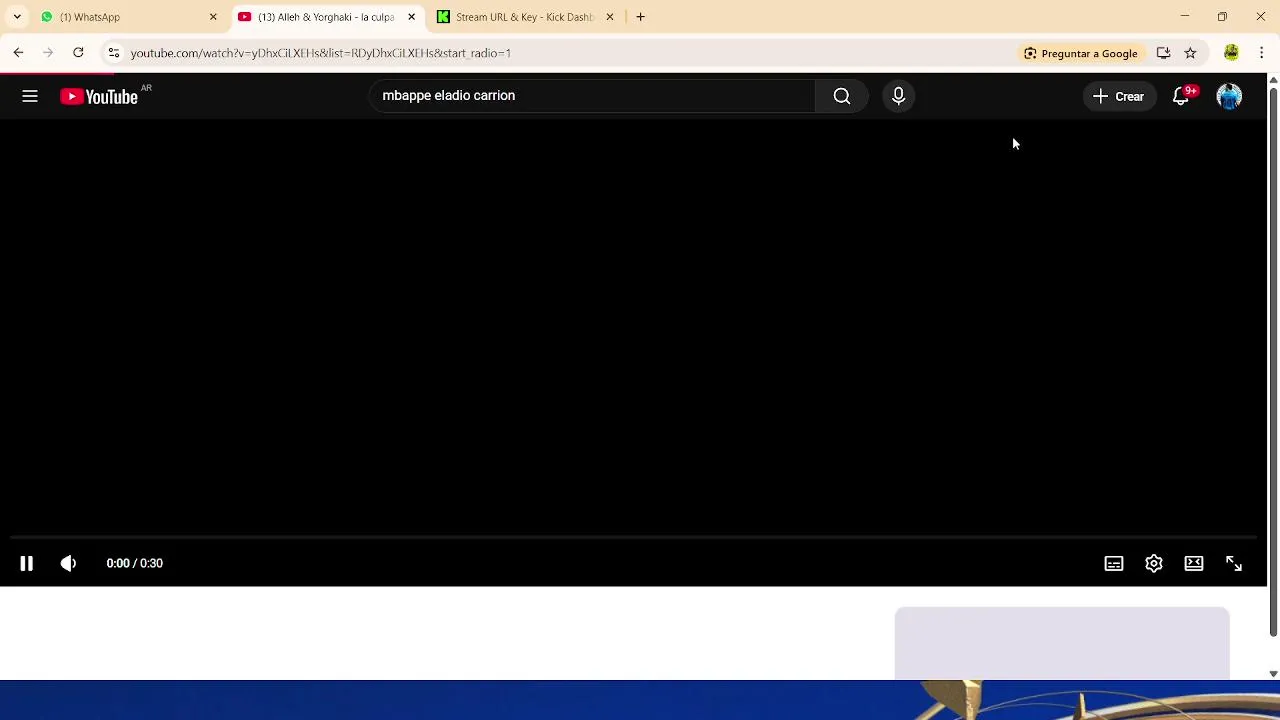
Task: Open the video player settings gear
Action: (x=1154, y=564)
